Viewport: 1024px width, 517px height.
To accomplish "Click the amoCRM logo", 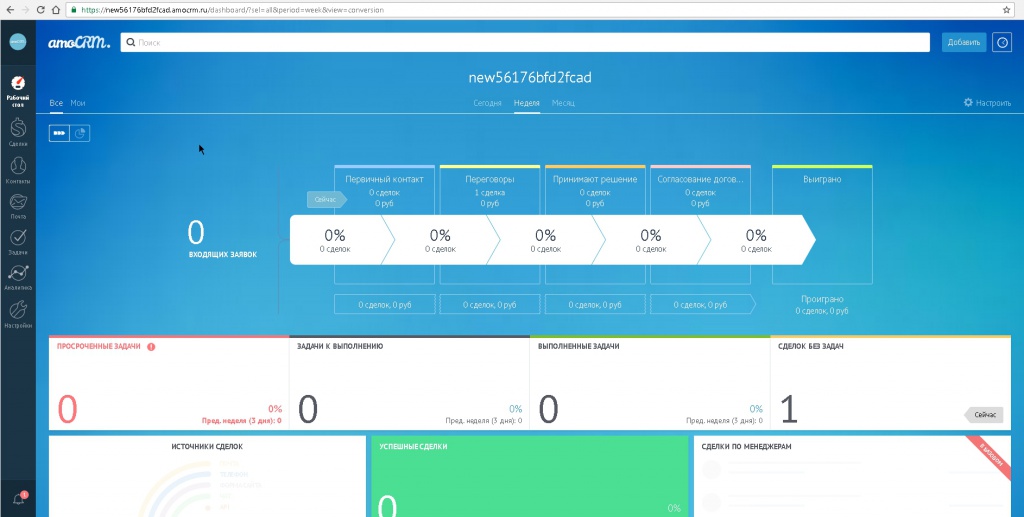I will point(79,42).
